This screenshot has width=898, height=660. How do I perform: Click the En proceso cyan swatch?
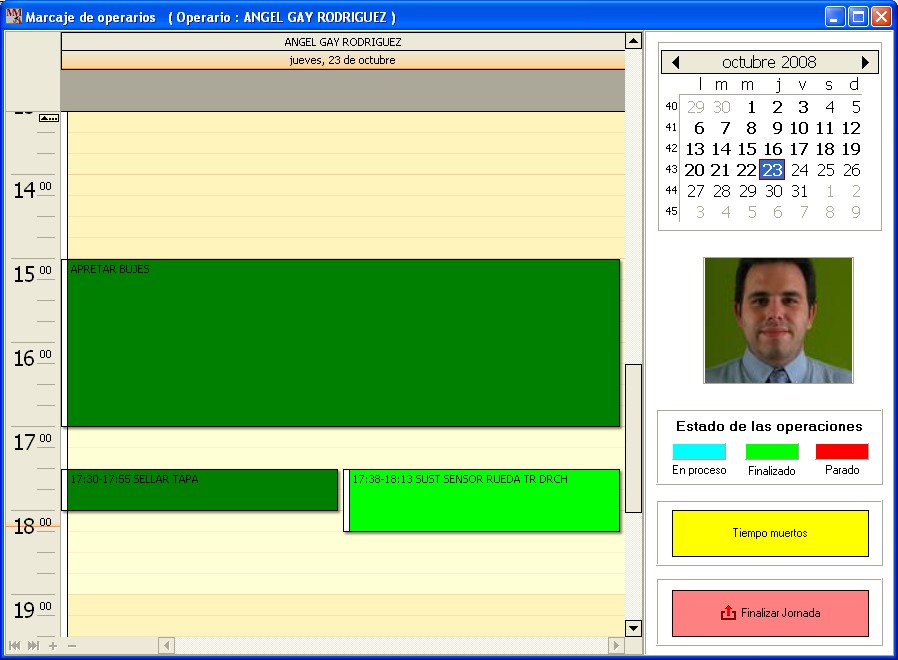click(x=699, y=451)
